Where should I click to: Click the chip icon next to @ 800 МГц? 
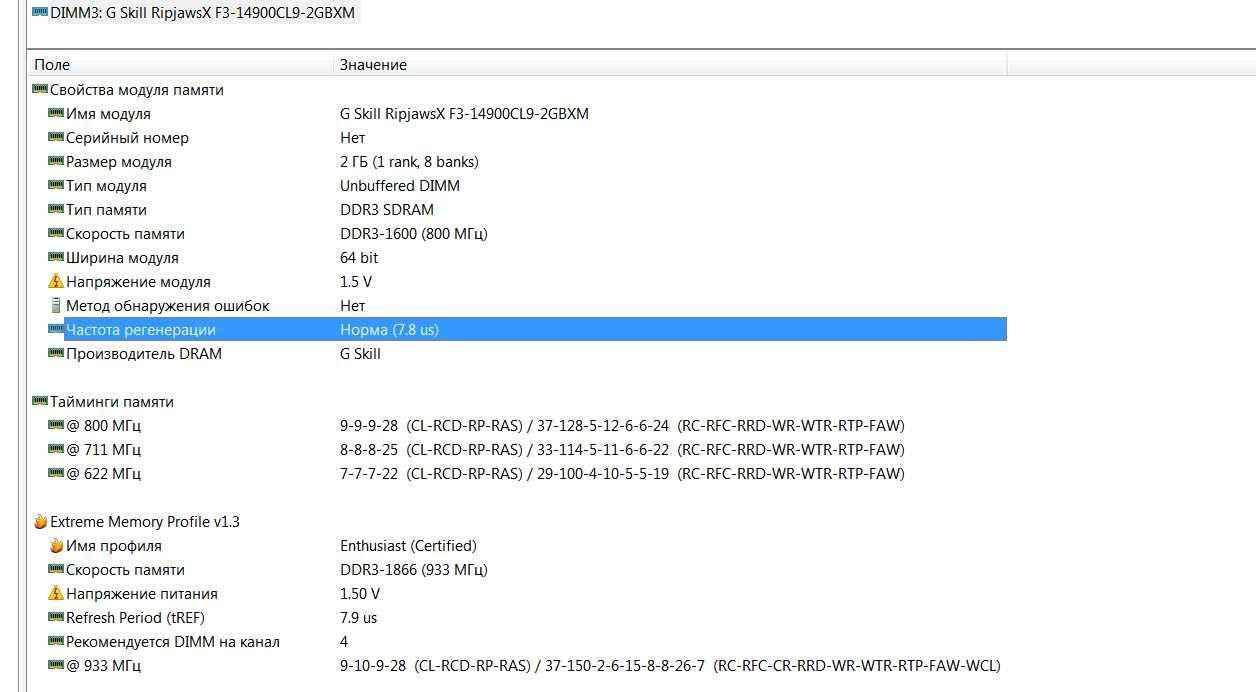(x=56, y=425)
